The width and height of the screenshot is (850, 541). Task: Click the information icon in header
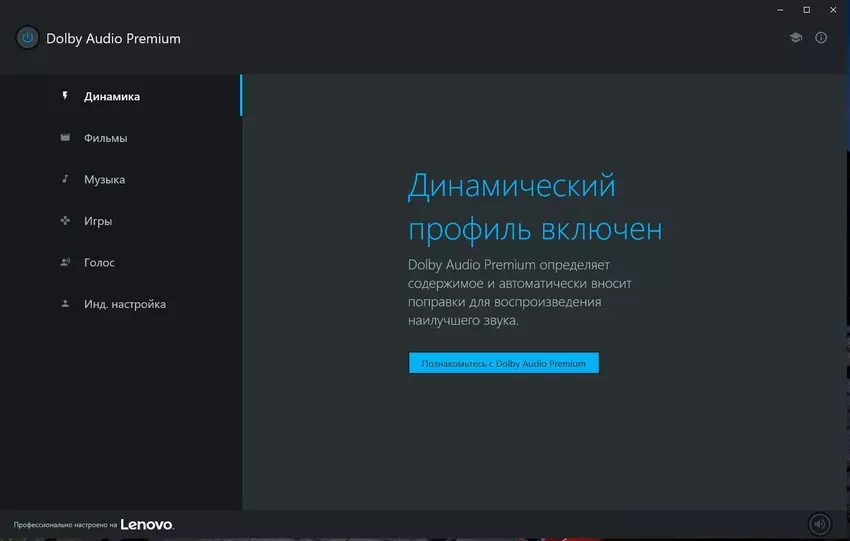821,38
